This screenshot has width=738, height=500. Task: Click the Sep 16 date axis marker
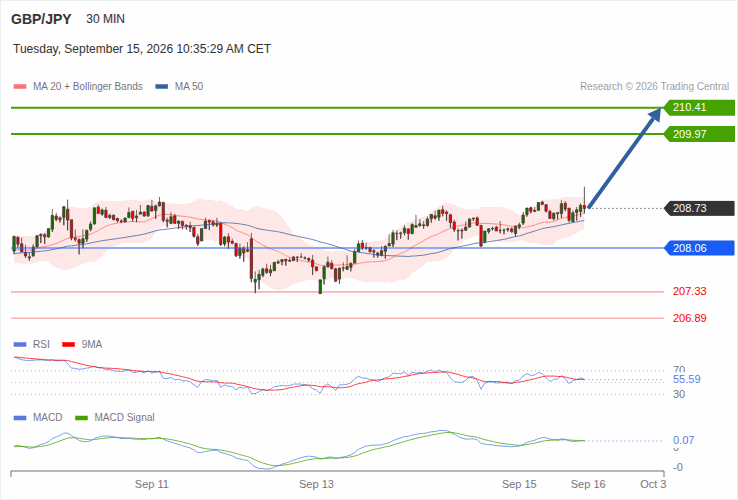[x=588, y=484]
